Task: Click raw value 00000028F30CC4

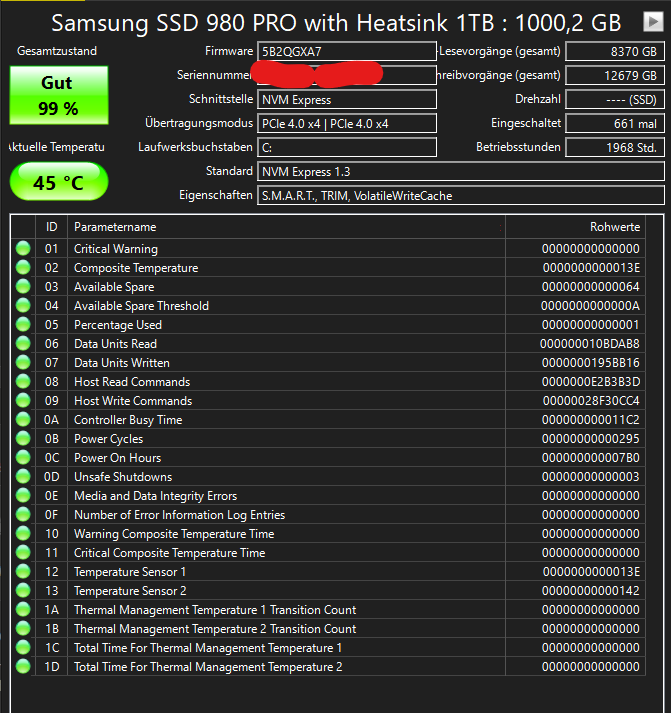Action: (x=591, y=401)
